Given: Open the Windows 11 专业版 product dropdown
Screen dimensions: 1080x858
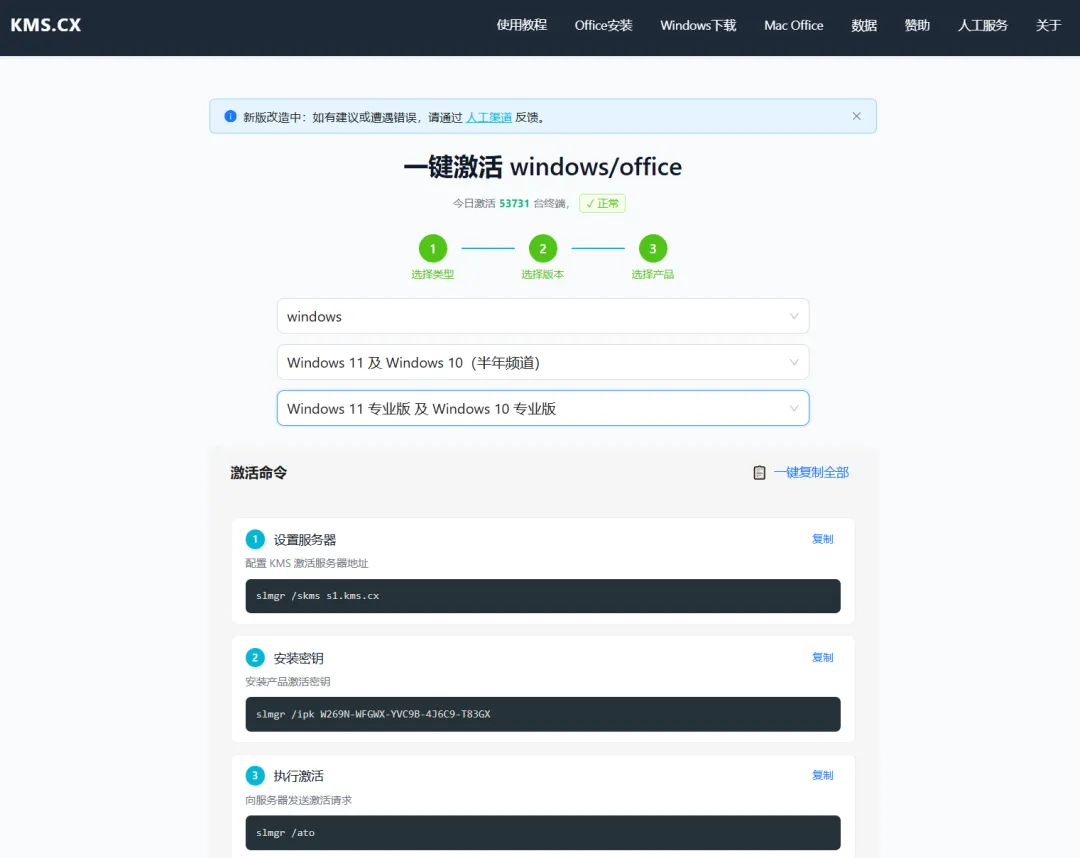Looking at the screenshot, I should (543, 408).
